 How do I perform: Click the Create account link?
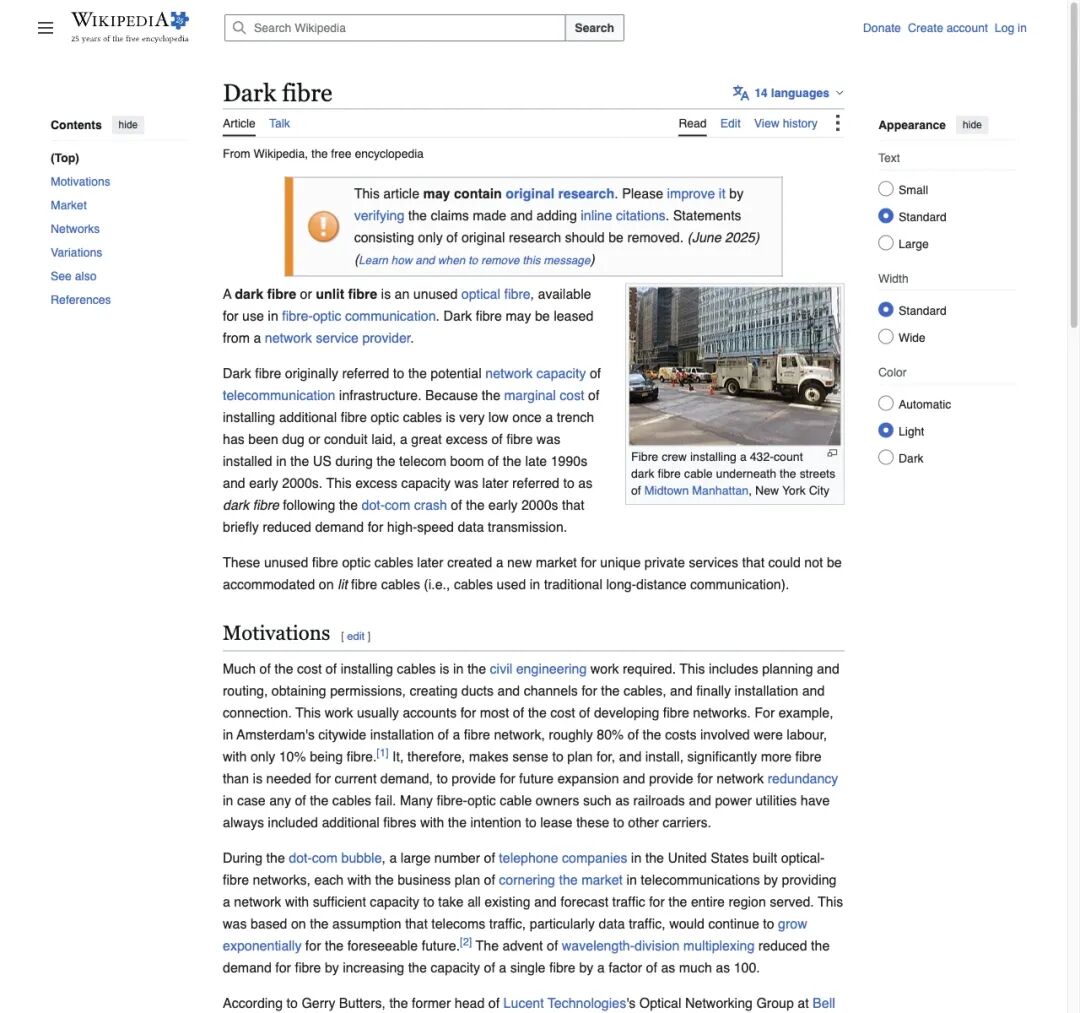[x=947, y=28]
